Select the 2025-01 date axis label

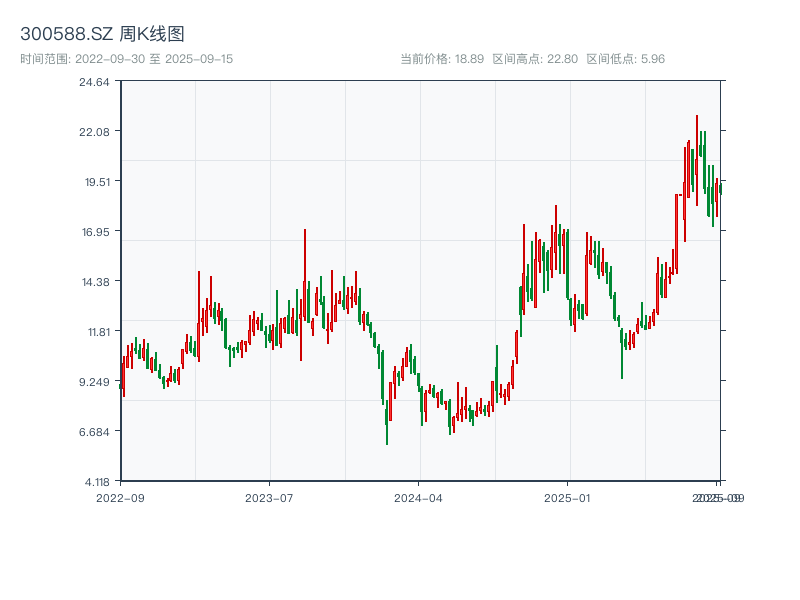(x=568, y=497)
